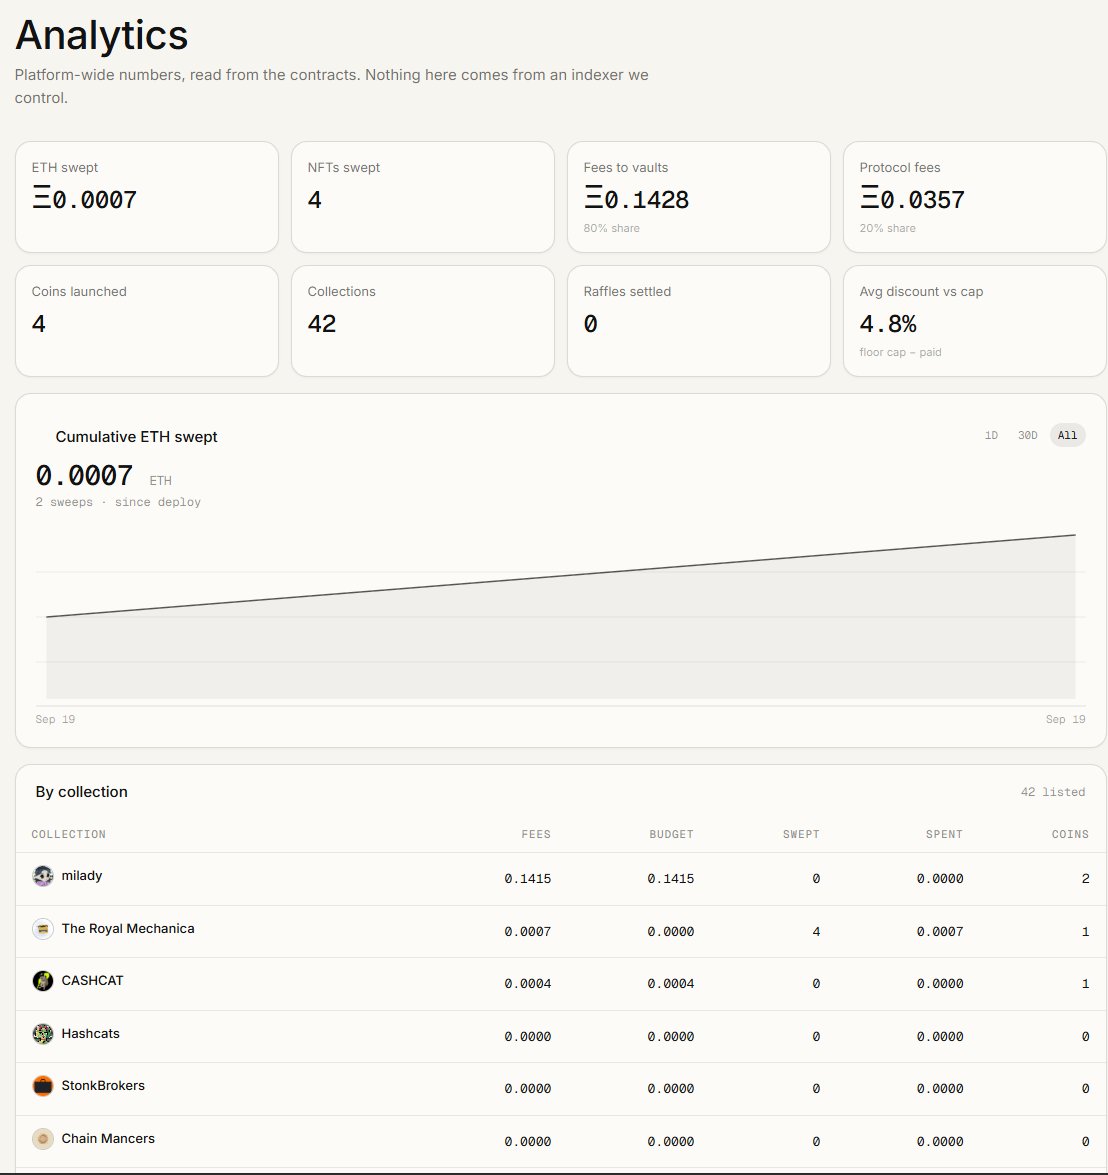This screenshot has height=1175, width=1108.
Task: Click the Analytics page heading
Action: click(101, 35)
